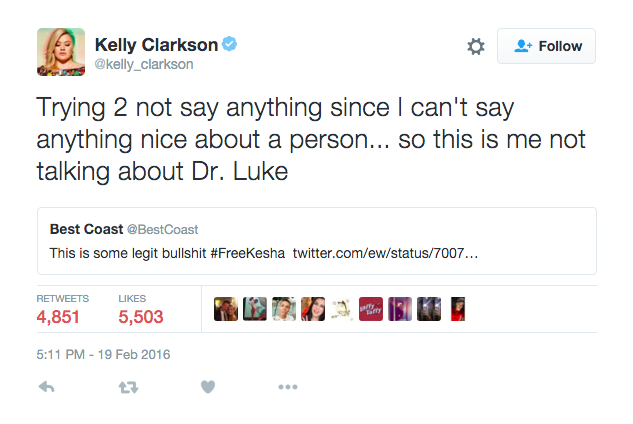Image resolution: width=633 pixels, height=424 pixels.
Task: Open the more options ellipsis menu
Action: [288, 387]
